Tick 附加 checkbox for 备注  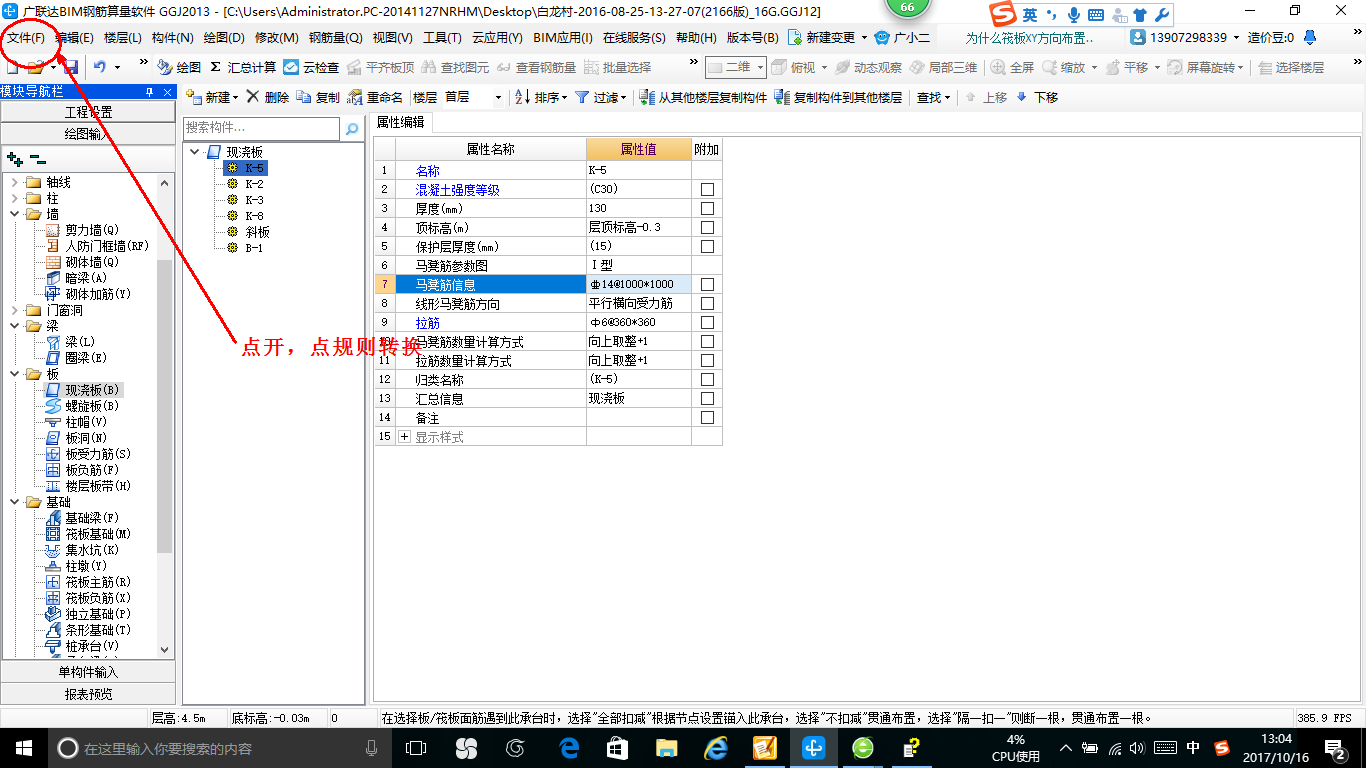click(x=707, y=417)
